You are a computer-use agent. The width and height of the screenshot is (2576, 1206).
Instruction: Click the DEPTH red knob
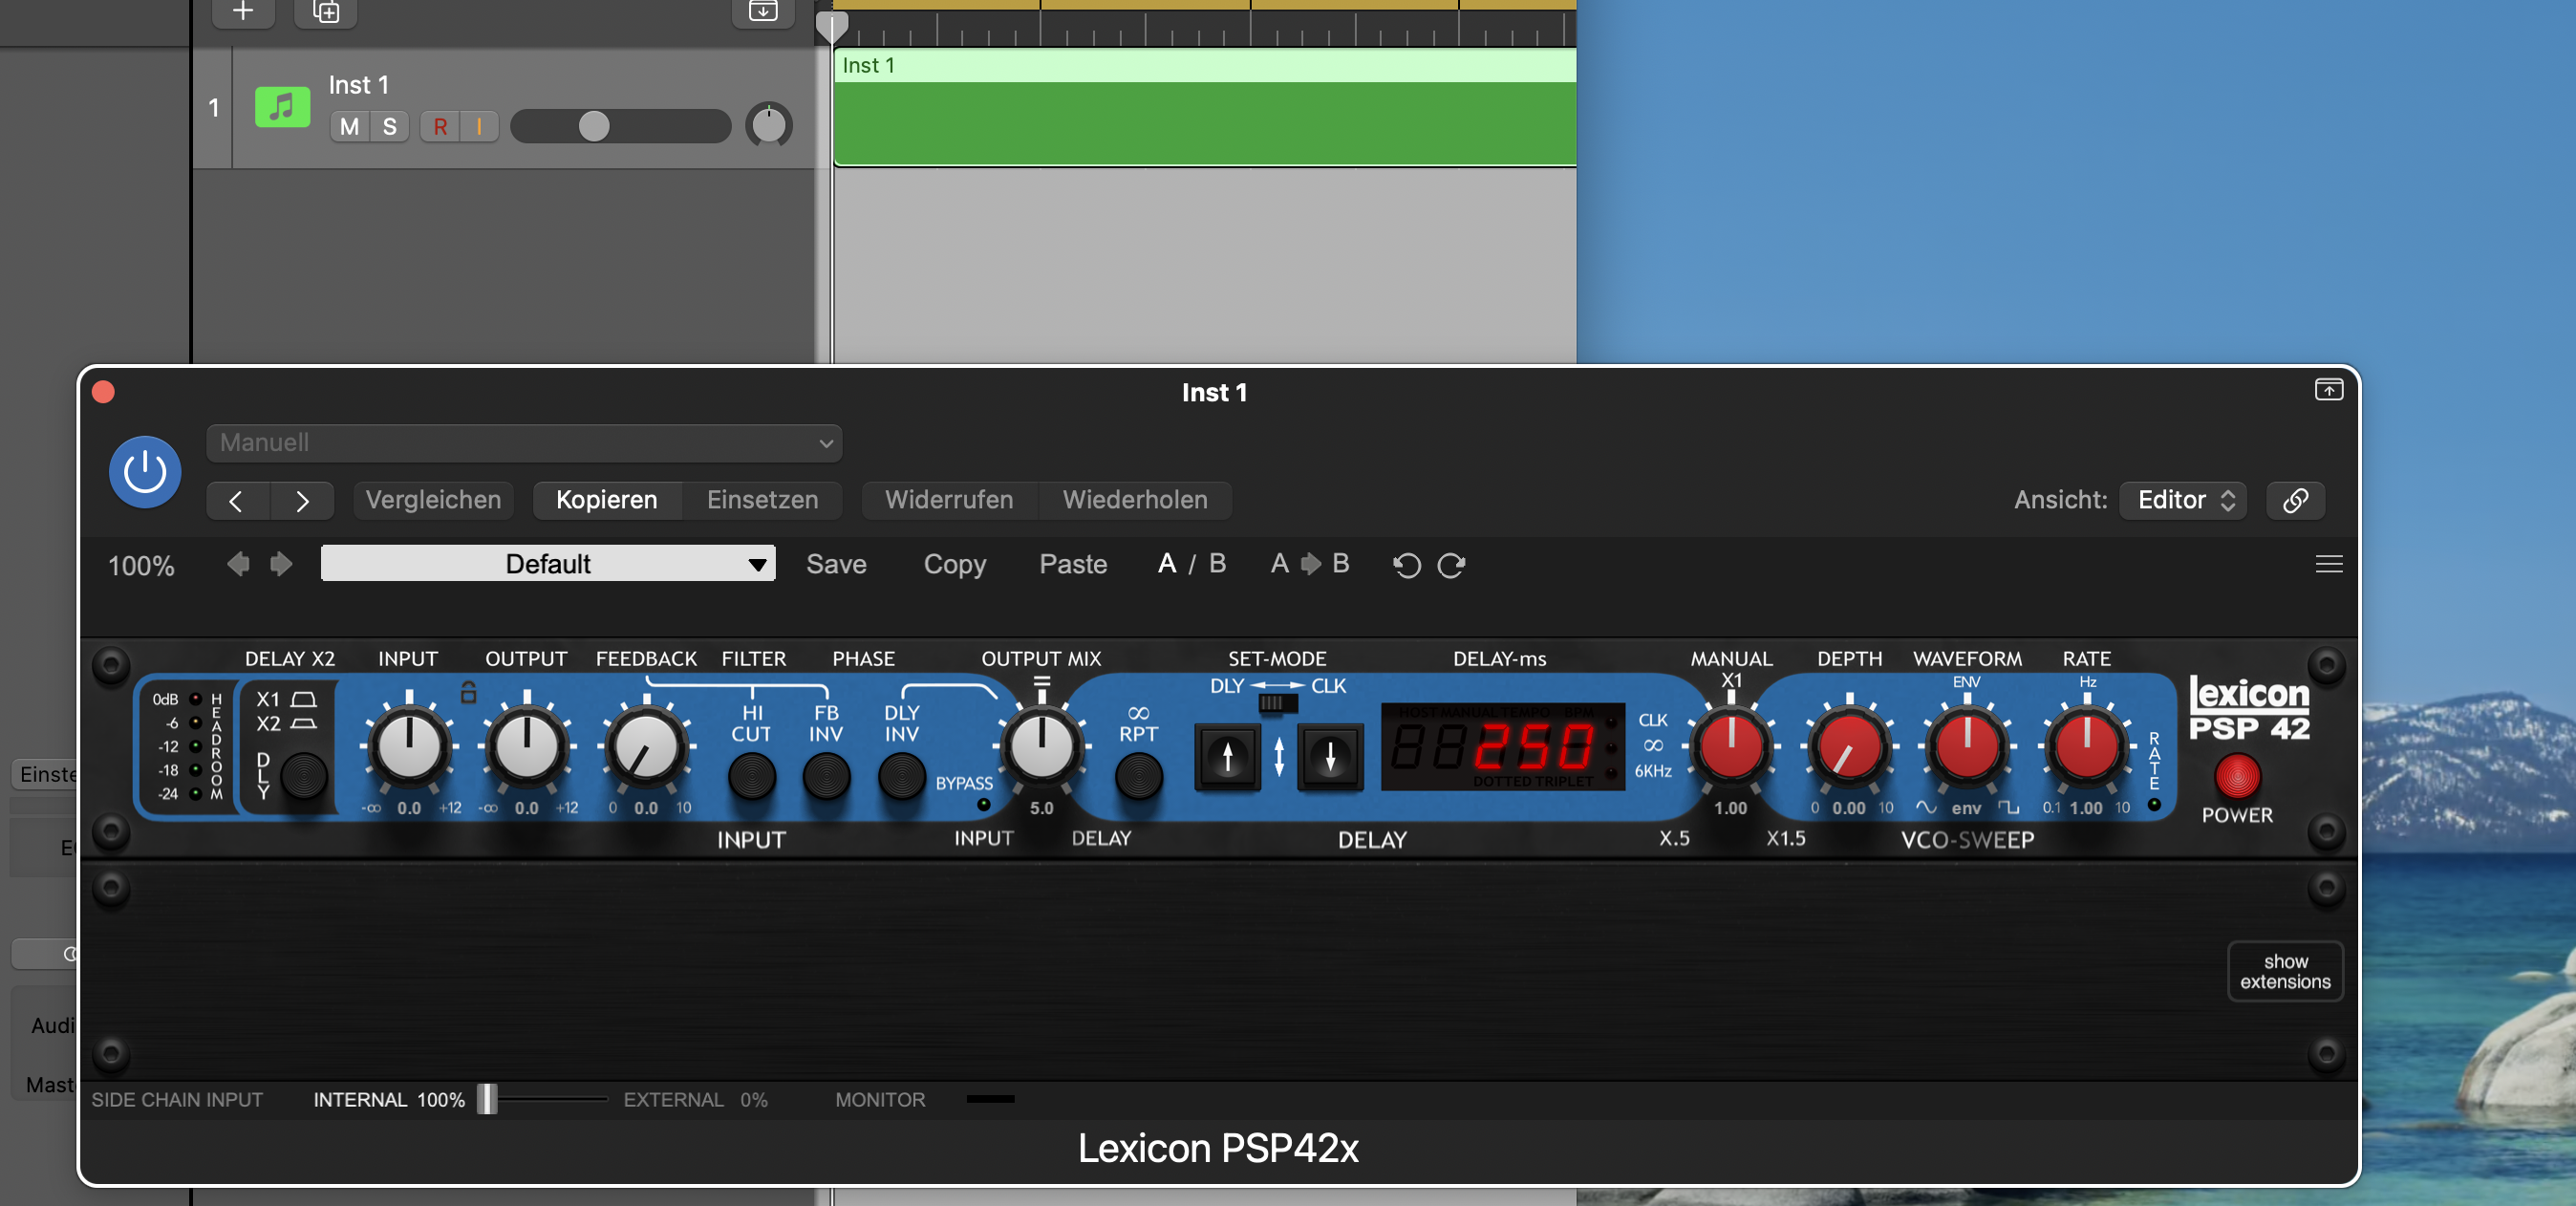tap(1849, 746)
